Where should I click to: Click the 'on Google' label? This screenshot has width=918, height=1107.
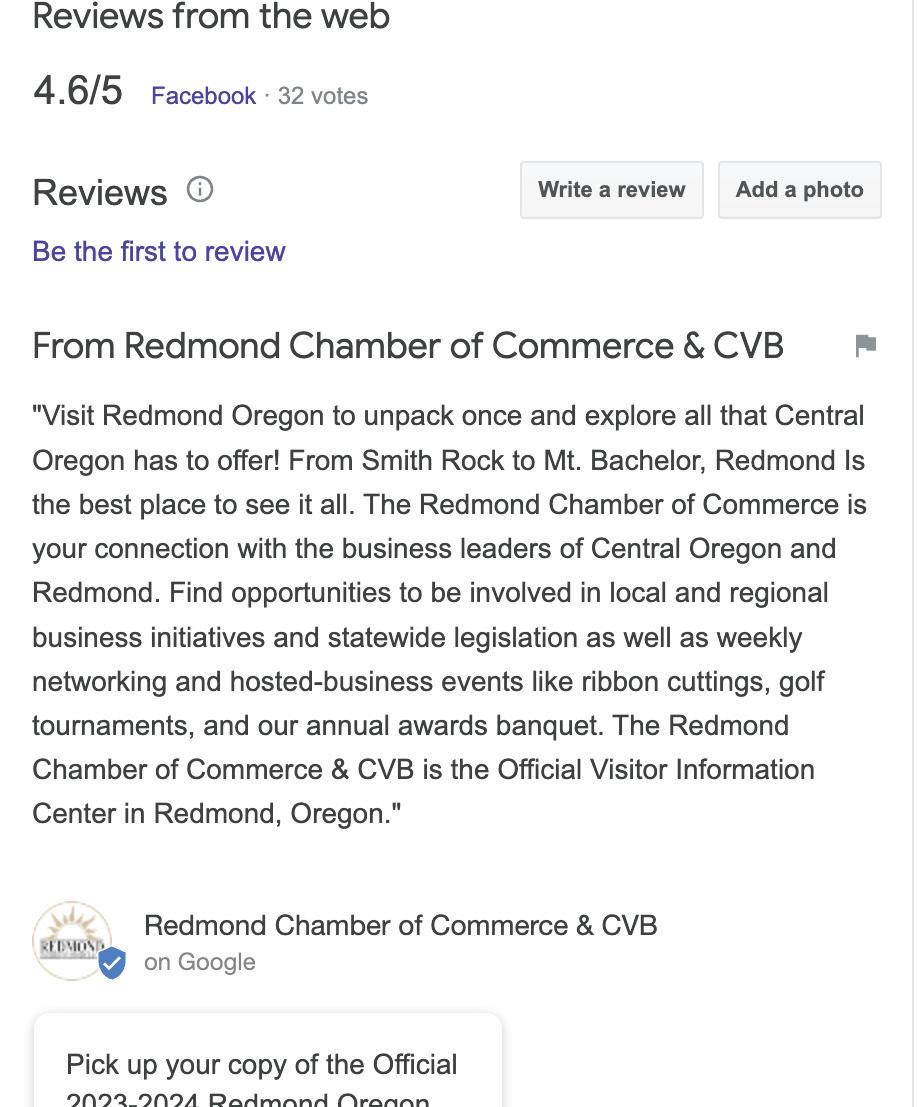(x=200, y=962)
